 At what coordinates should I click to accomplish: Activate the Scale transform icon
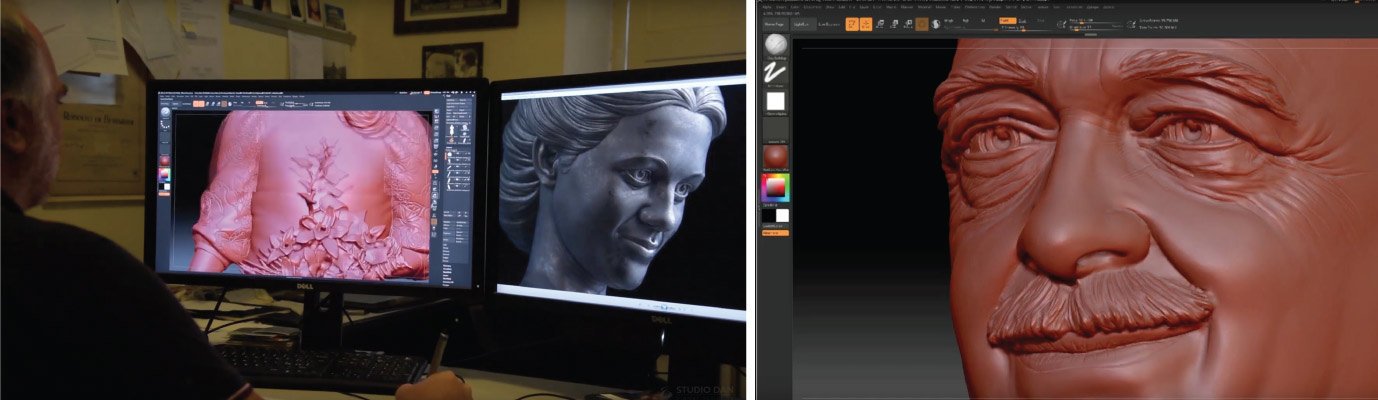(x=894, y=24)
